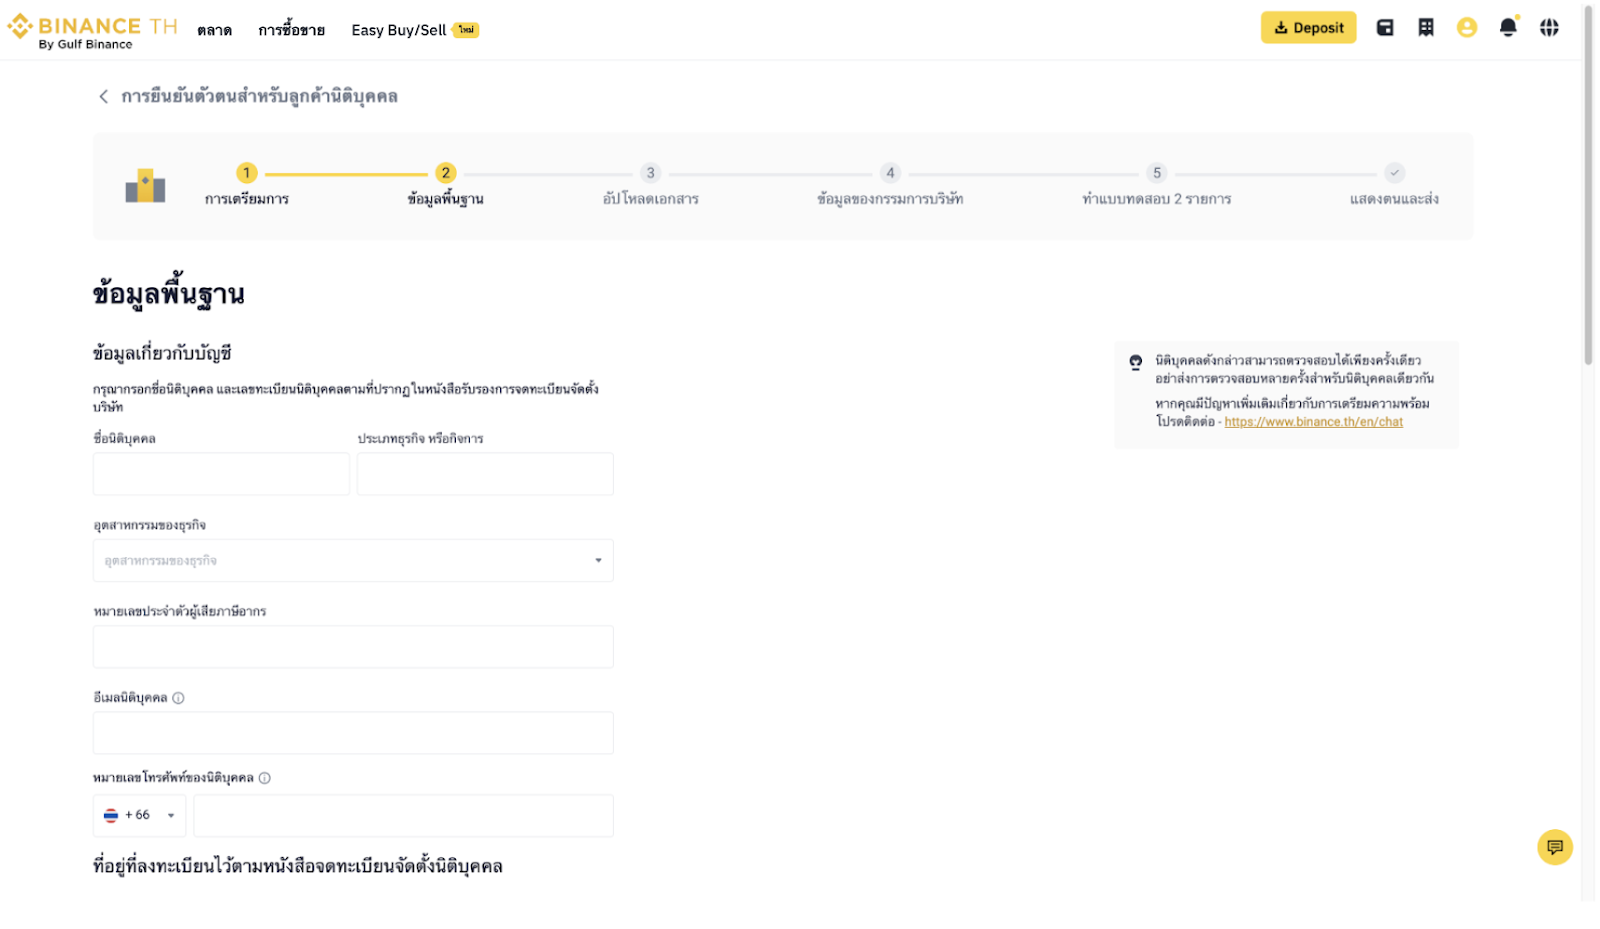Select Easy Buy/Sell in navigation
Image resolution: width=1600 pixels, height=929 pixels.
399,31
